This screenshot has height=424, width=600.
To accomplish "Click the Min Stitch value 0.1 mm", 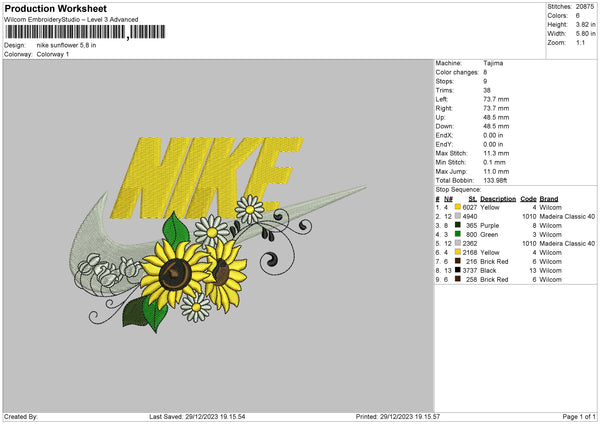I will point(494,162).
